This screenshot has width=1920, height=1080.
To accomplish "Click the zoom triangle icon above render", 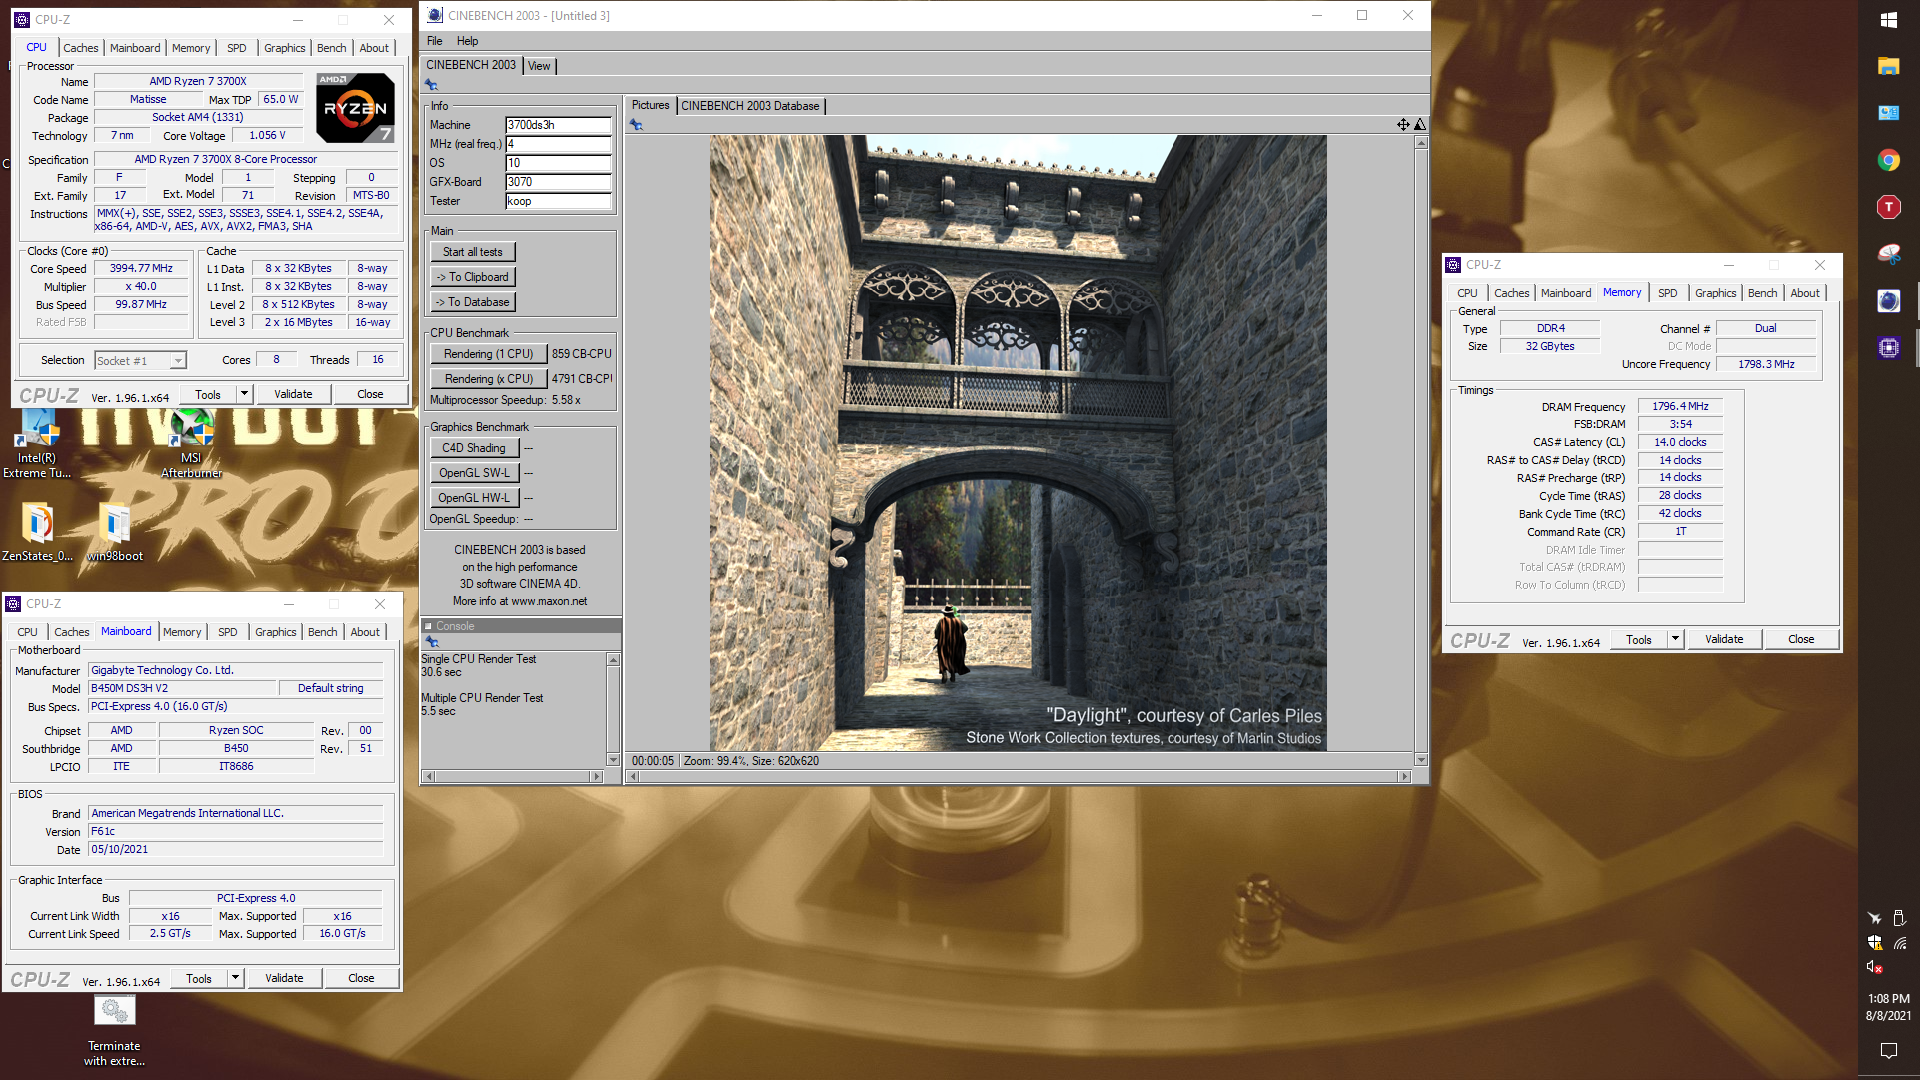I will [1420, 125].
